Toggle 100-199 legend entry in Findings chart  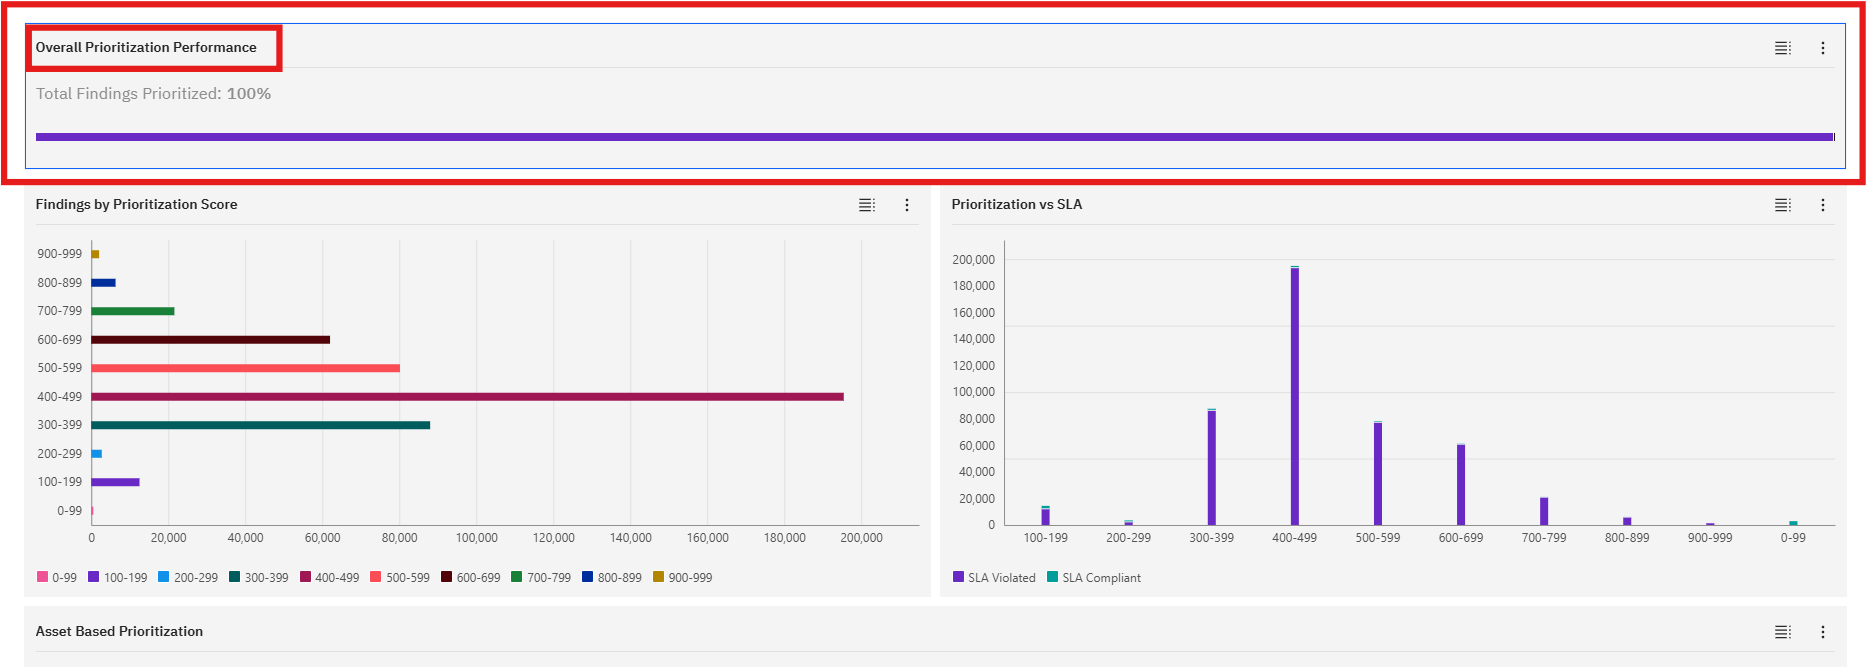(118, 577)
